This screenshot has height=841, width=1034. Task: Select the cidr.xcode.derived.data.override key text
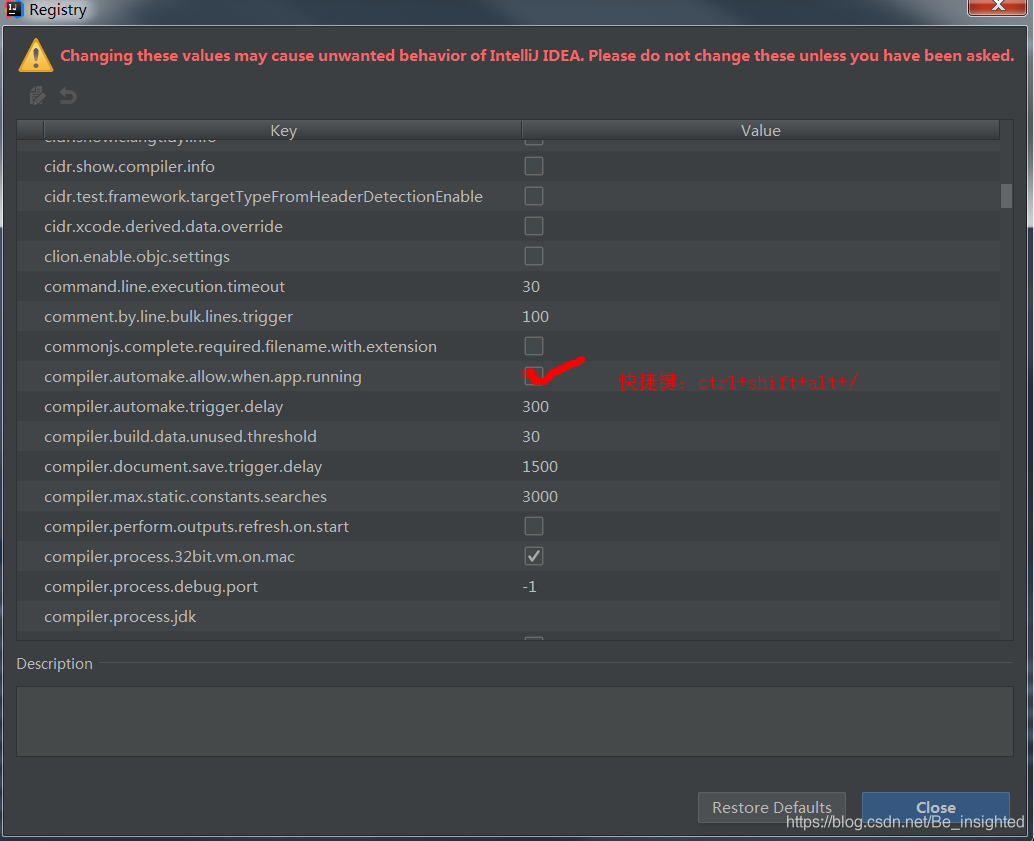pyautogui.click(x=164, y=226)
